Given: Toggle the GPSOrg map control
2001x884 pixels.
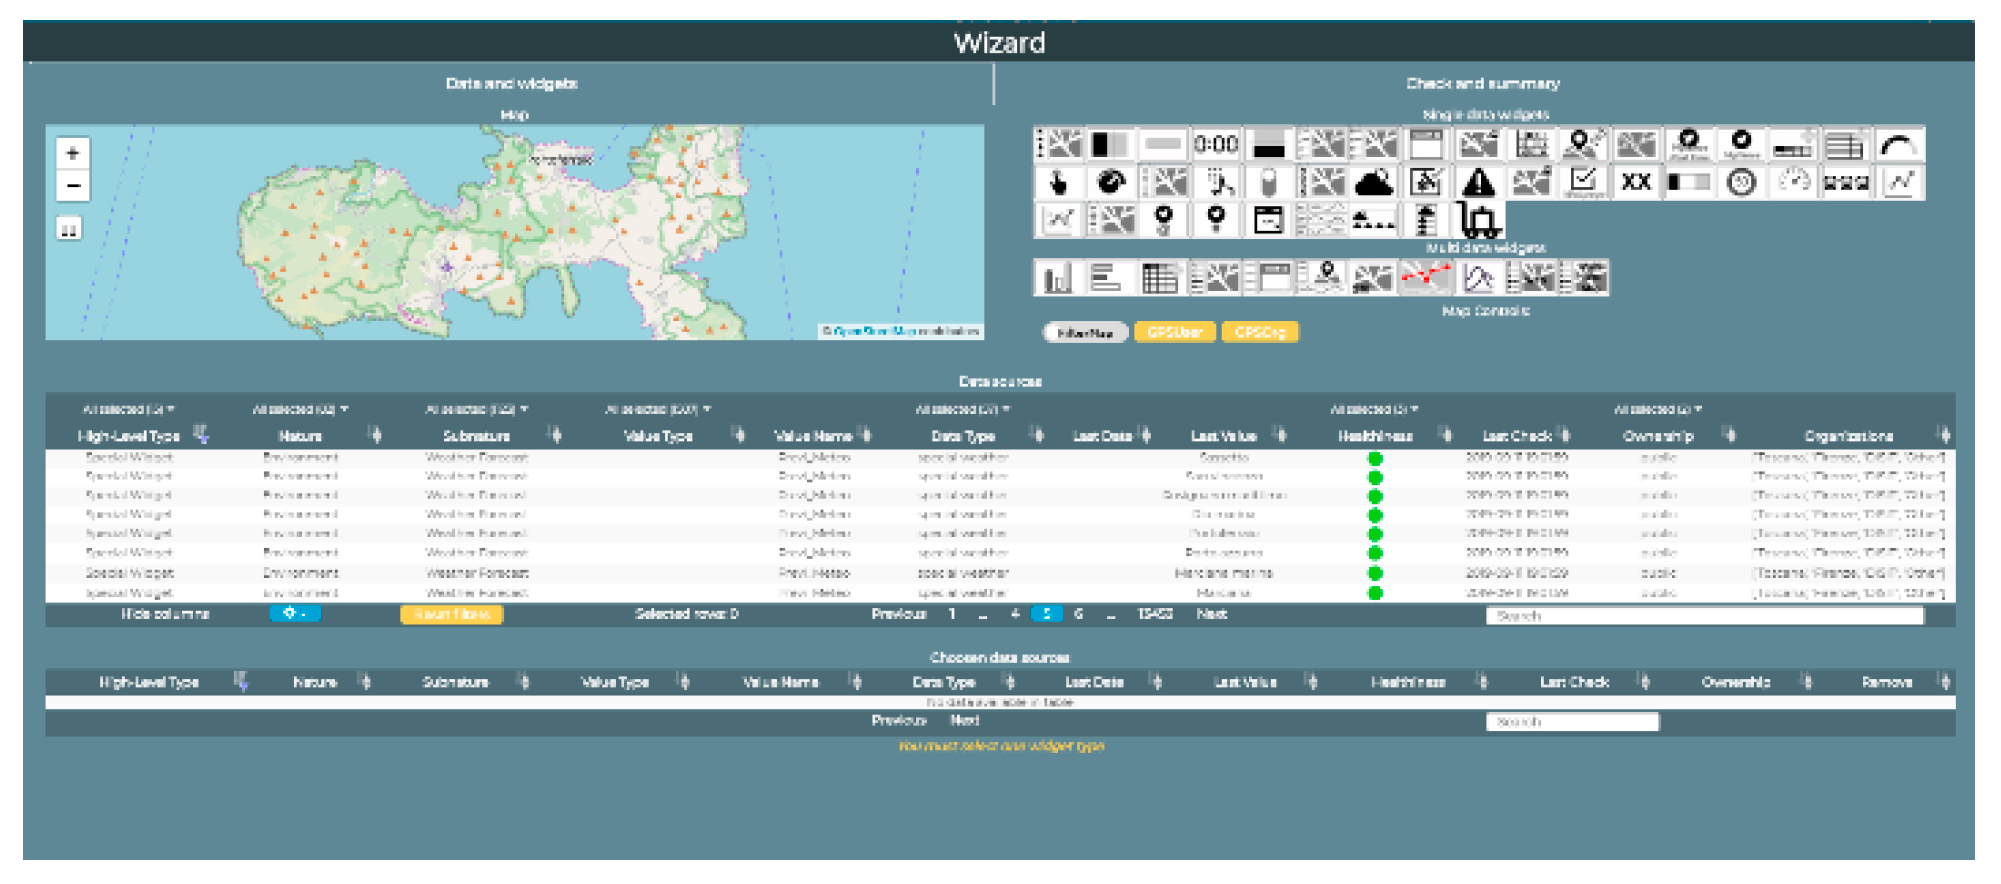Looking at the screenshot, I should click(x=1259, y=333).
